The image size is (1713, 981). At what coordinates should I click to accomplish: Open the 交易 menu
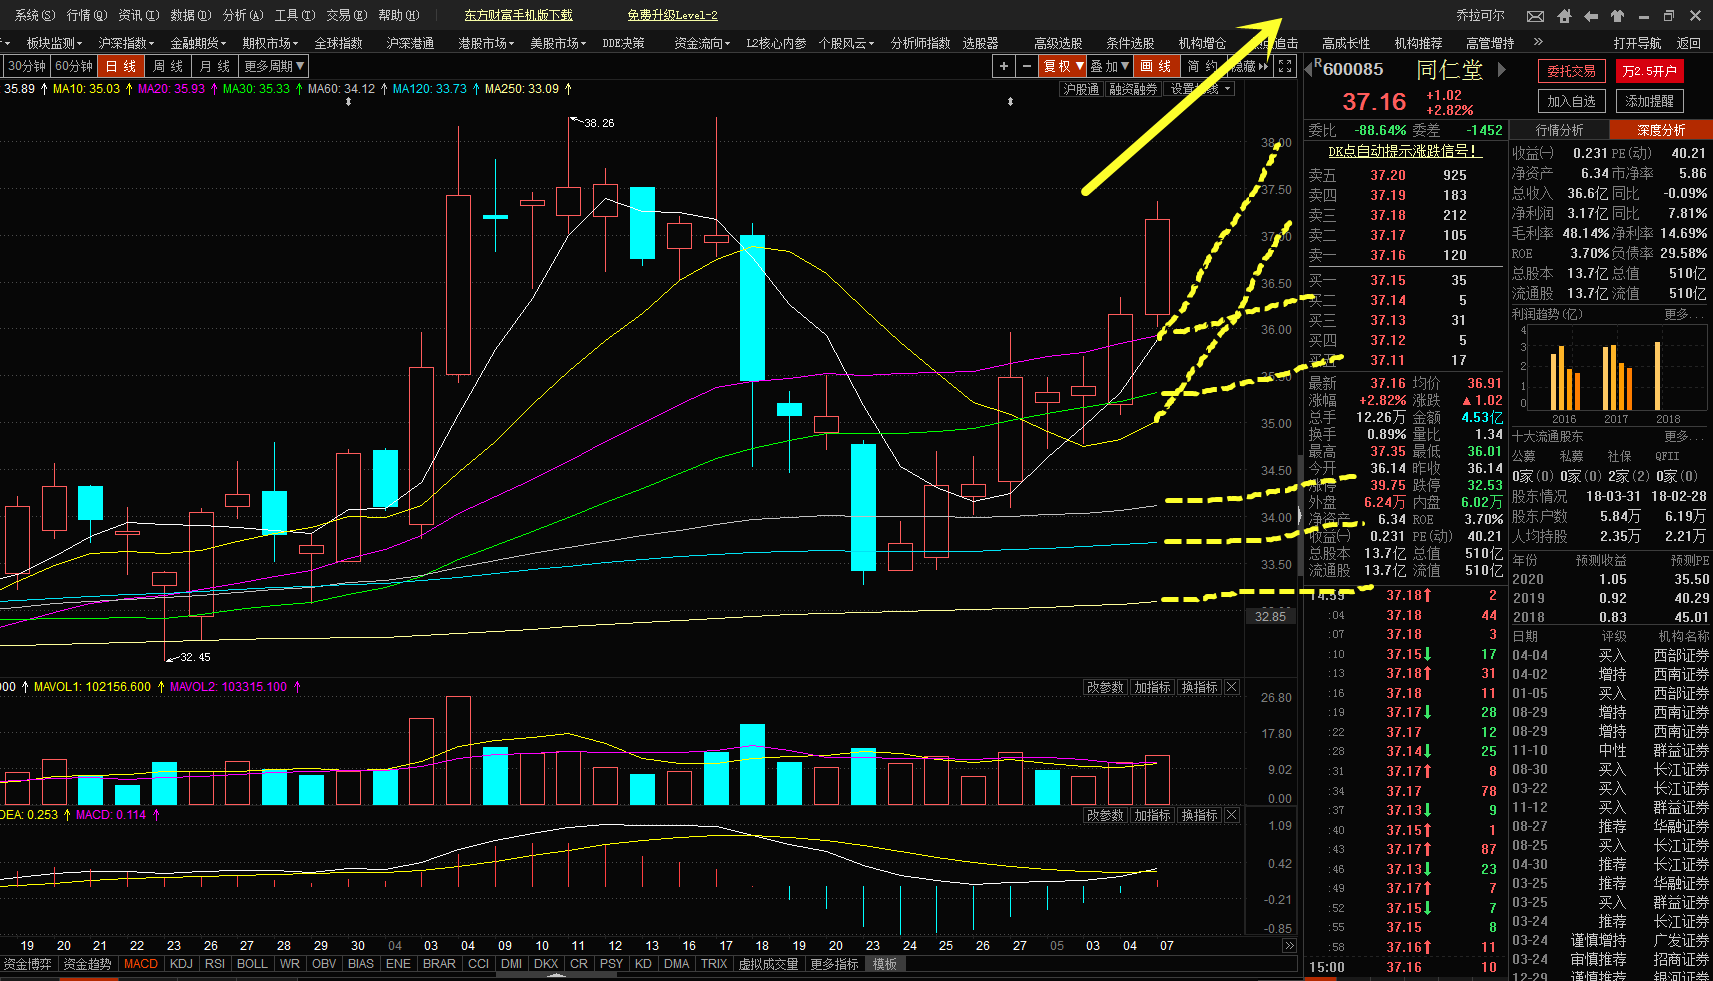[x=346, y=15]
